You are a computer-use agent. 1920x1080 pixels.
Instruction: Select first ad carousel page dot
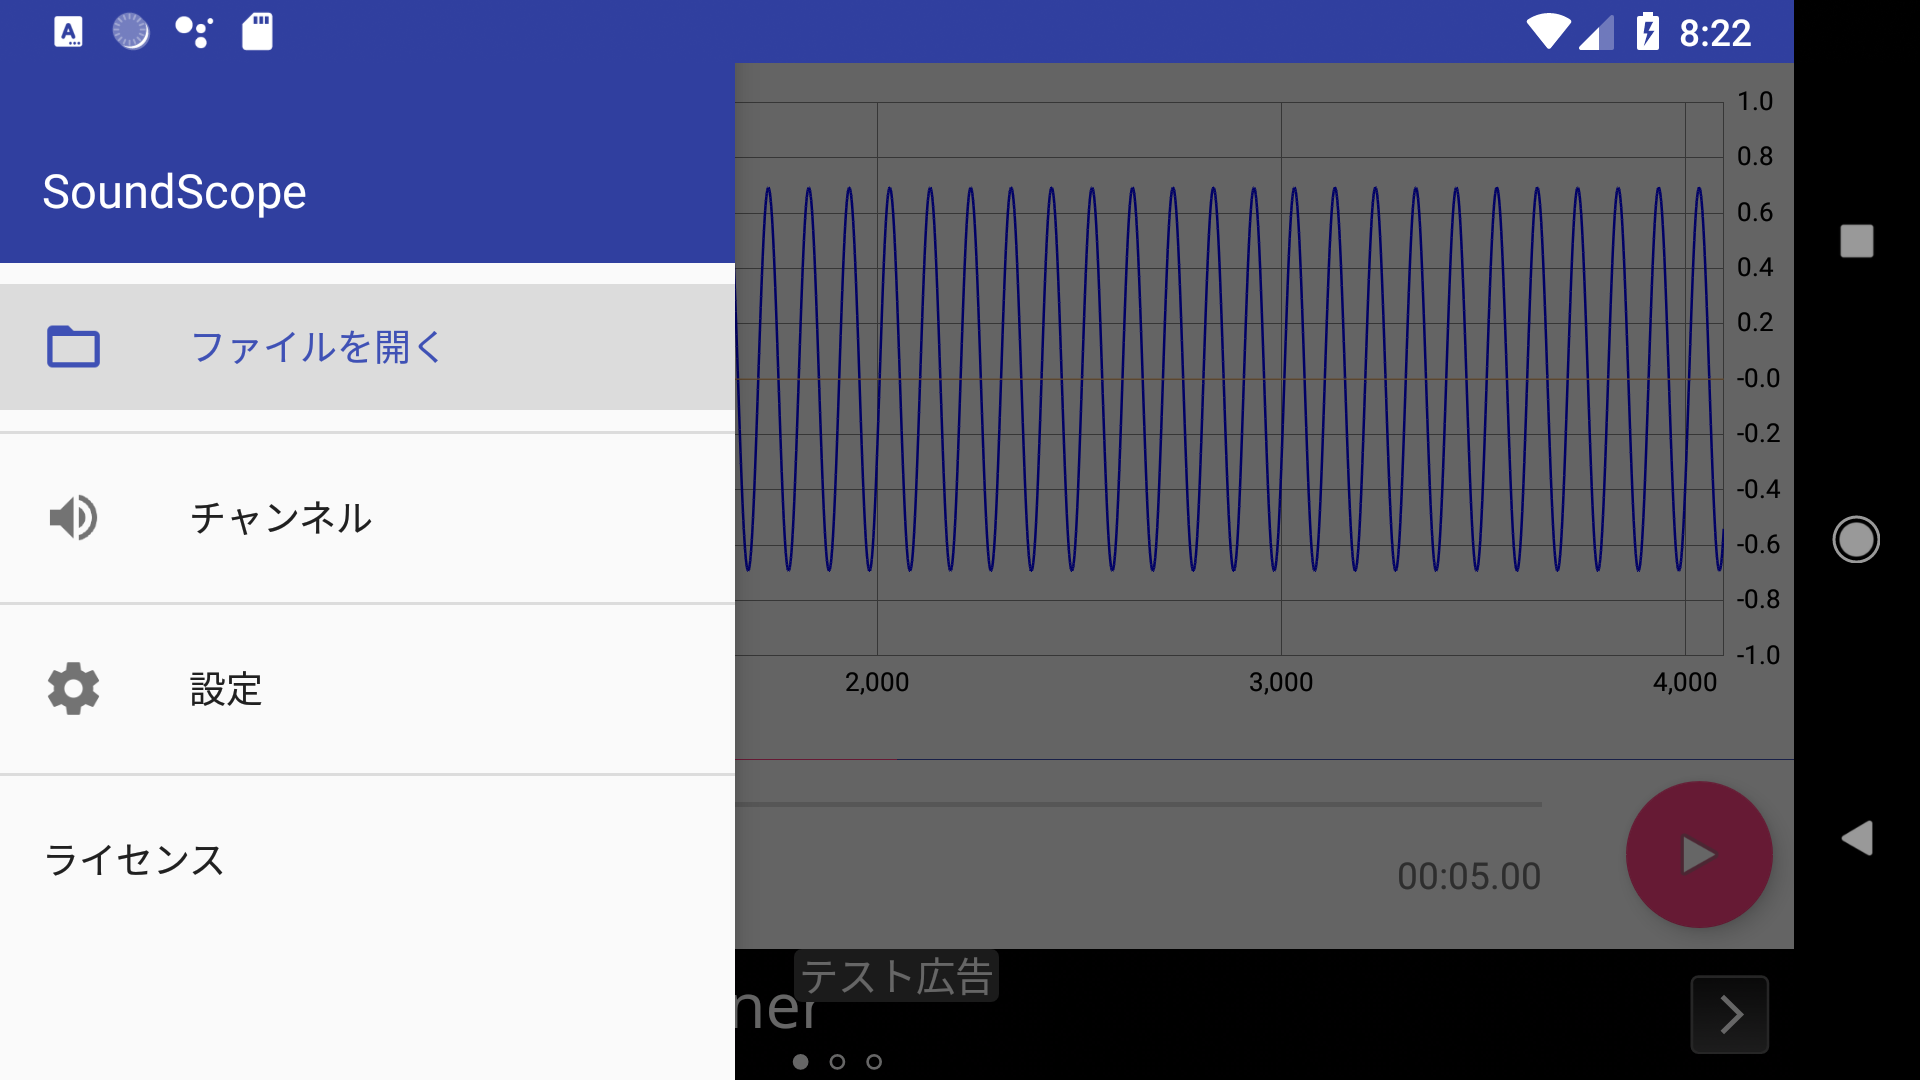point(800,1062)
